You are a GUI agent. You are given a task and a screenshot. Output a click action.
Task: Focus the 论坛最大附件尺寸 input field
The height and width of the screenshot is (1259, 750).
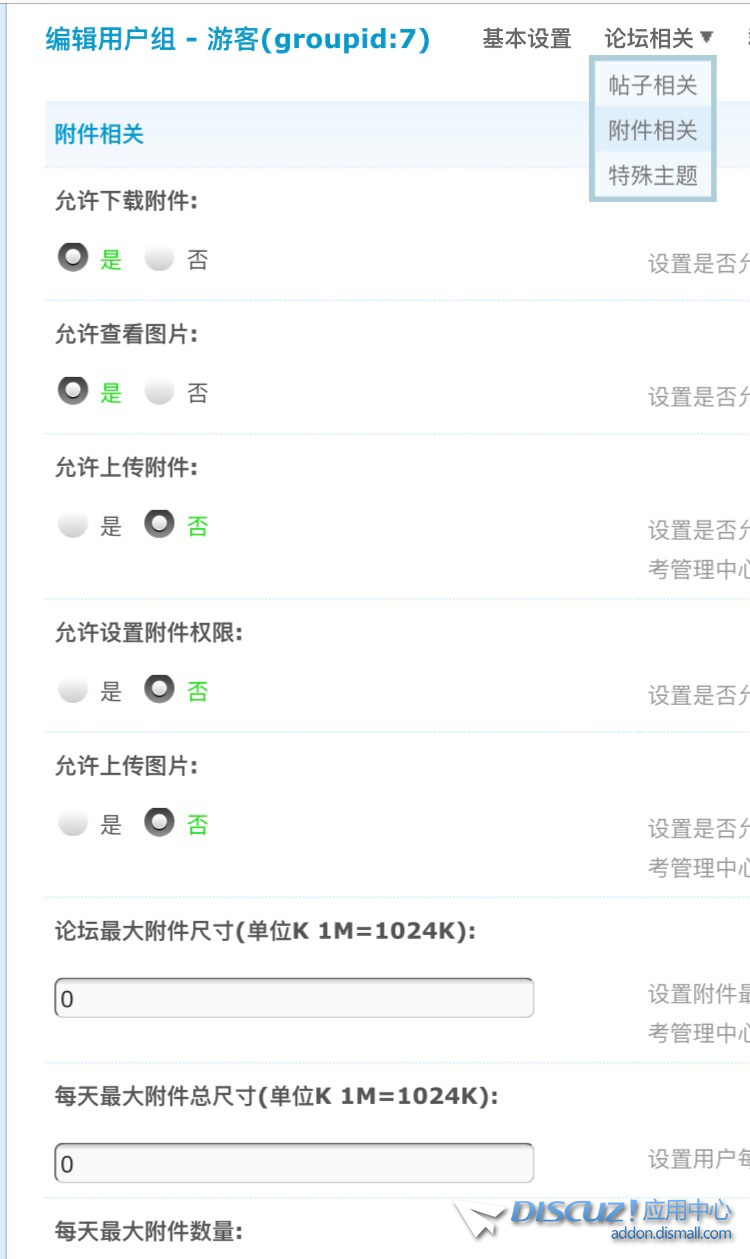[x=294, y=998]
